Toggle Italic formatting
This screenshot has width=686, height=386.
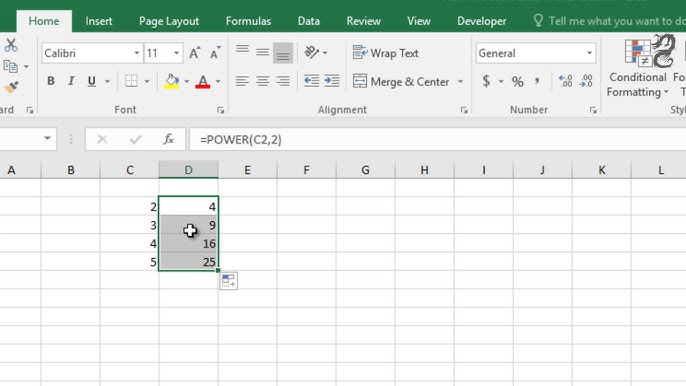coord(71,81)
